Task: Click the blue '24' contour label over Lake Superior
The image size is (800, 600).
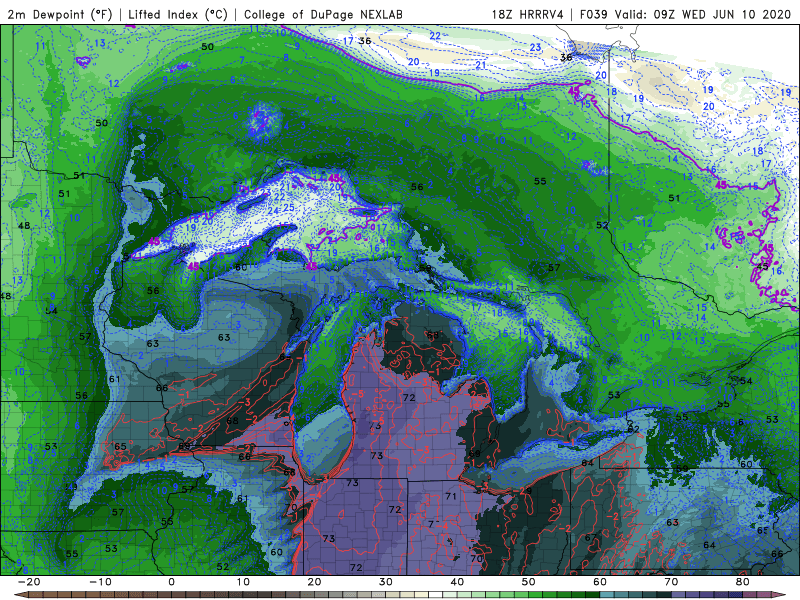Action: 273,211
